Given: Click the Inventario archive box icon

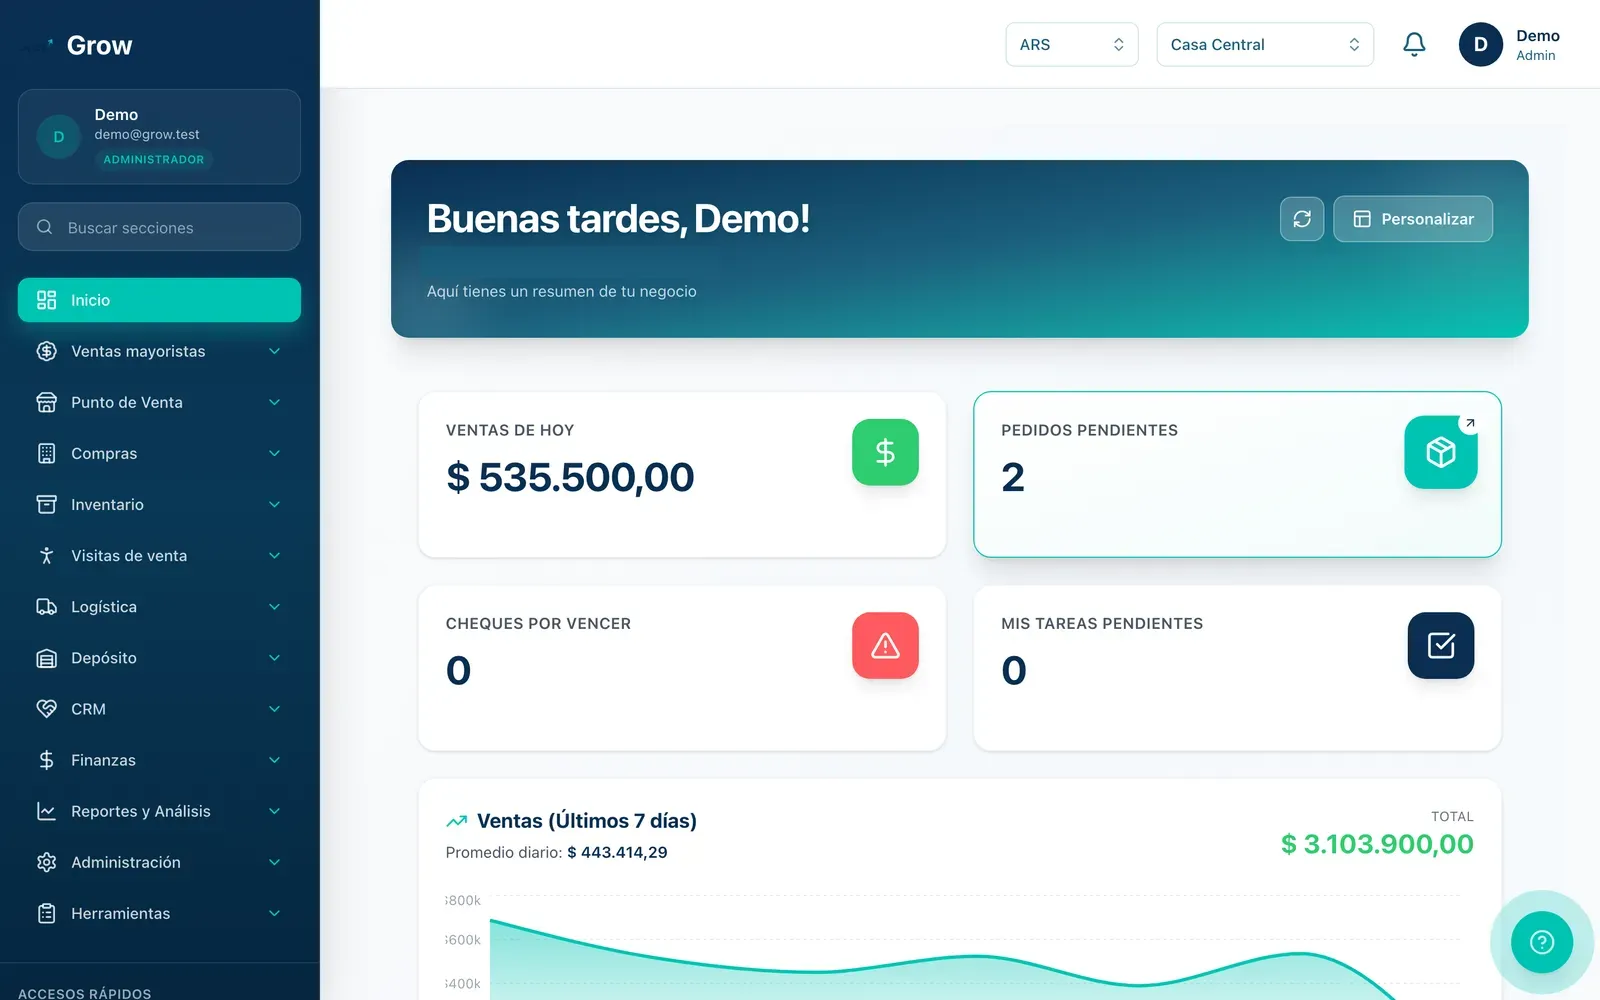Looking at the screenshot, I should (46, 504).
